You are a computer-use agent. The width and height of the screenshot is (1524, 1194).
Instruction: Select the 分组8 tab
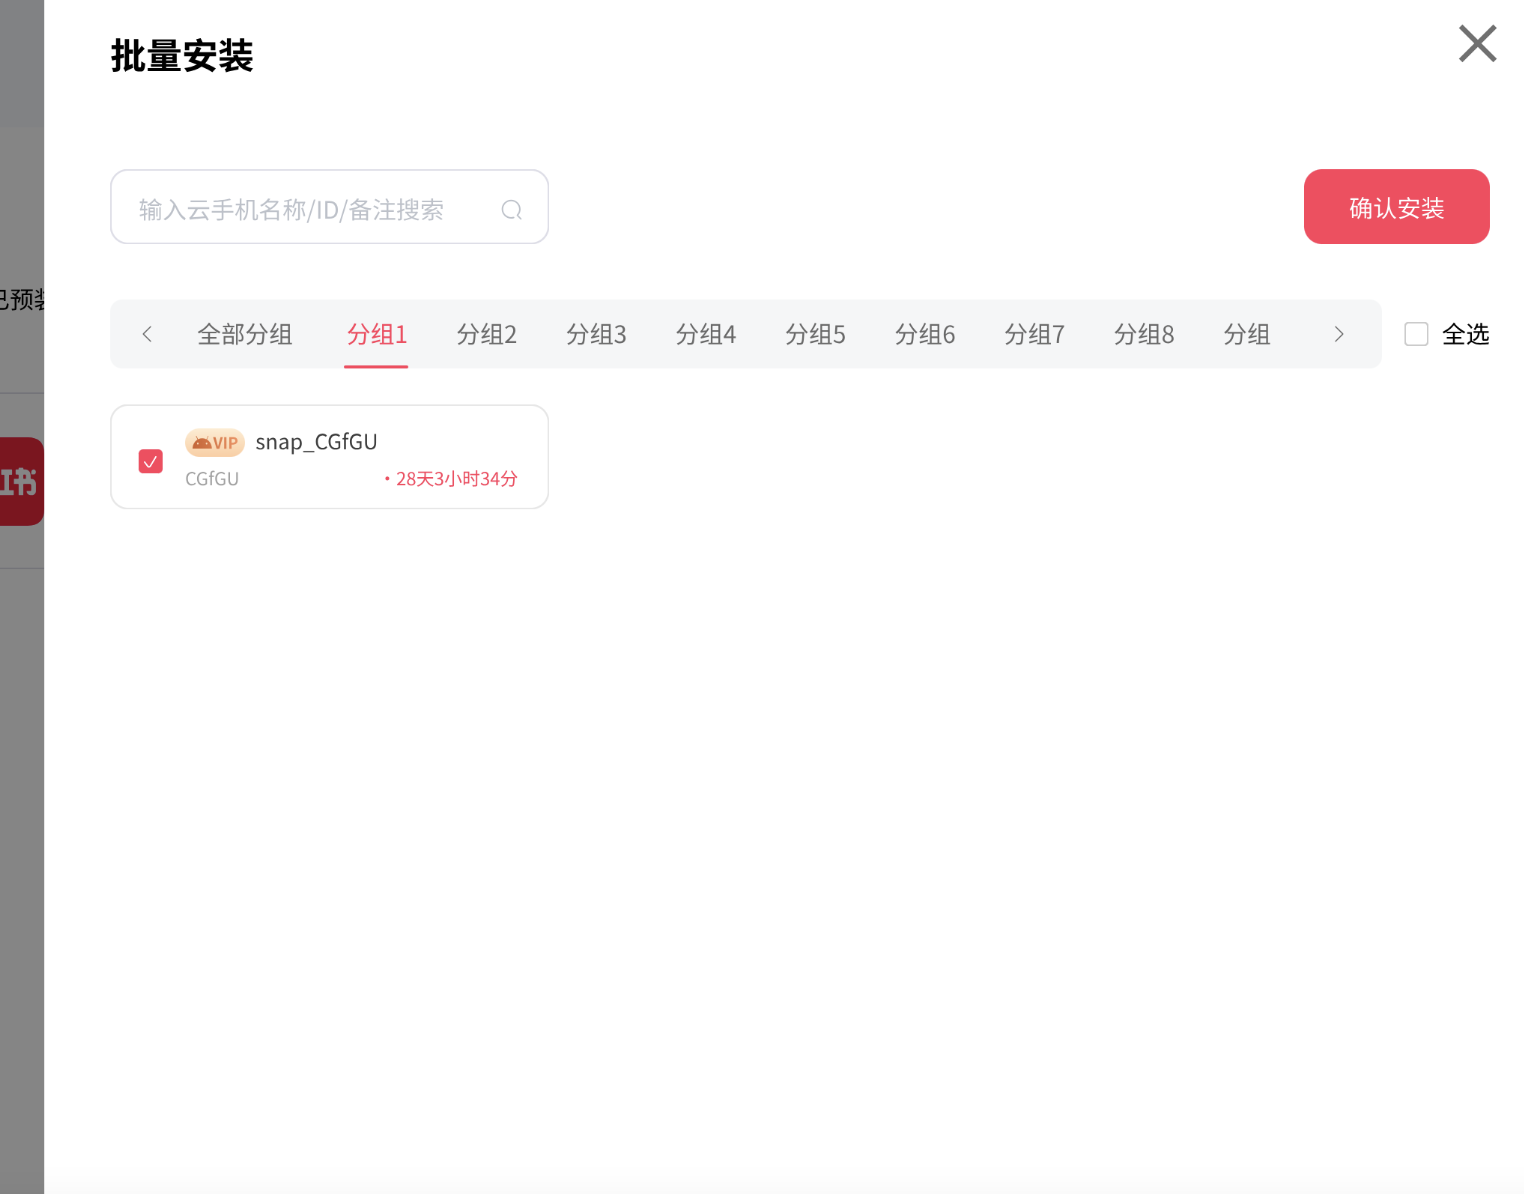click(x=1143, y=334)
